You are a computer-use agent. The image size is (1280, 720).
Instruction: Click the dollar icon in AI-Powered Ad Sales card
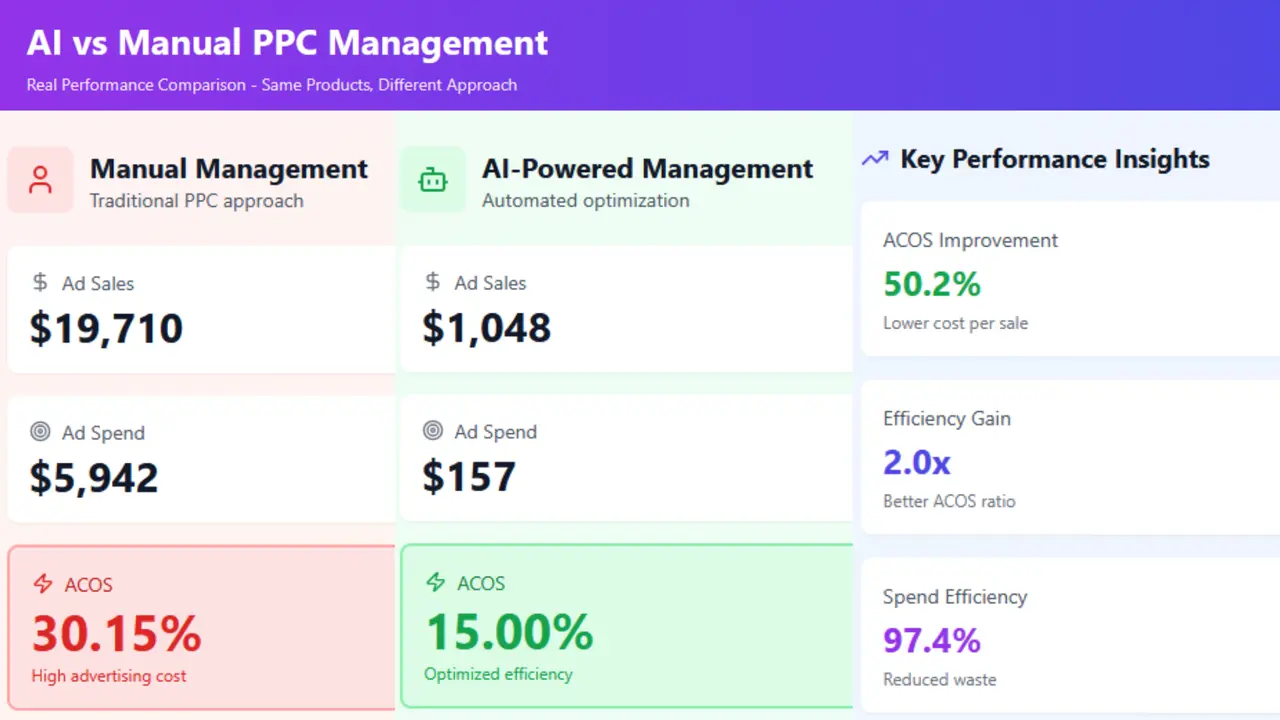[x=433, y=282]
